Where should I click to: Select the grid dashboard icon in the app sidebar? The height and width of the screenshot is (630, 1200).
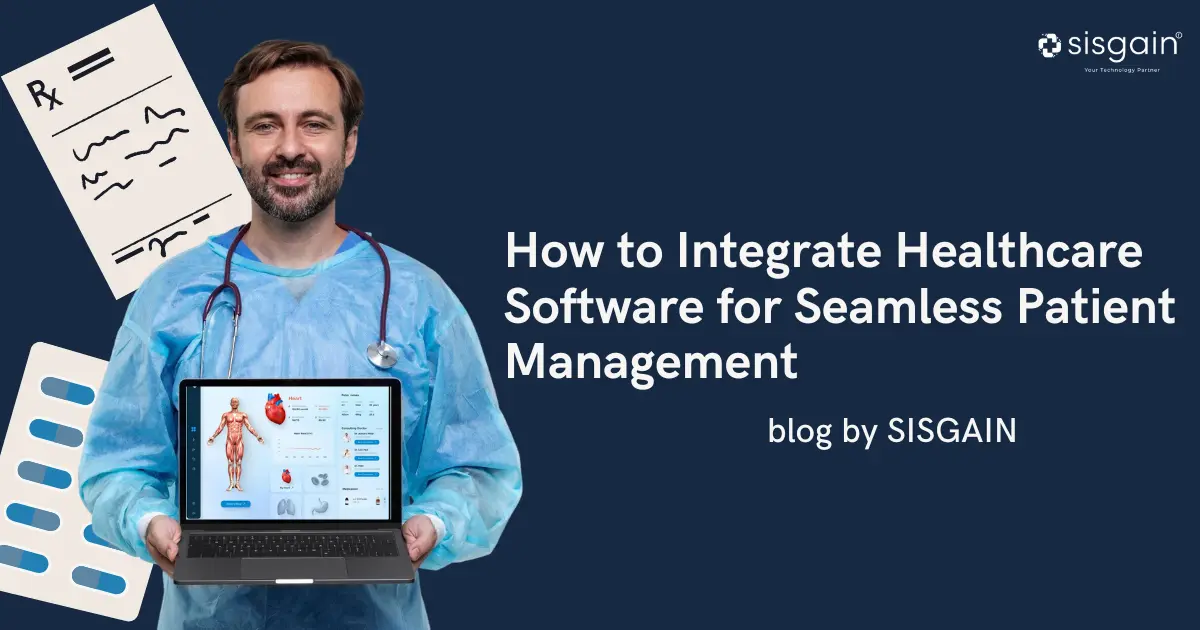[193, 429]
